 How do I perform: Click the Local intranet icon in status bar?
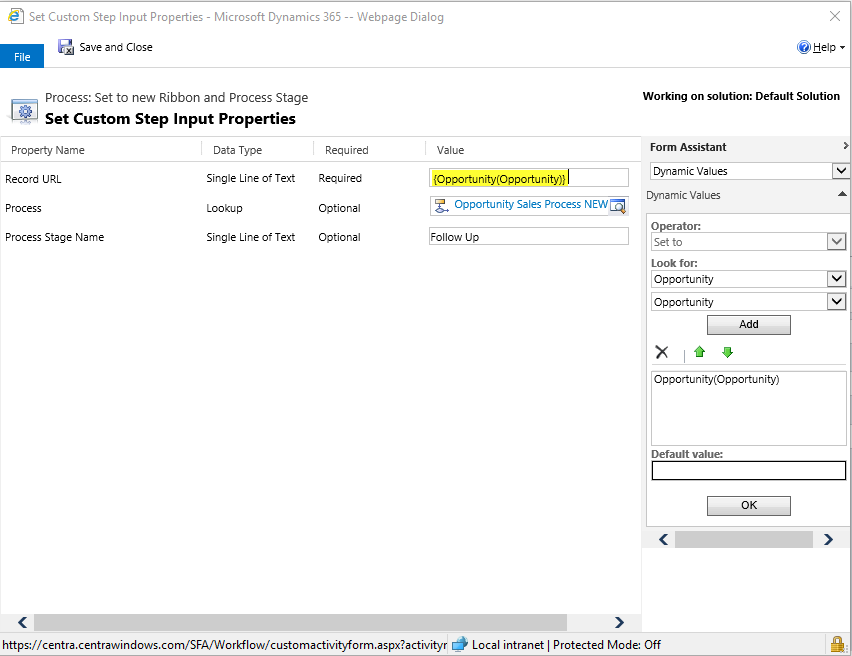(x=459, y=644)
